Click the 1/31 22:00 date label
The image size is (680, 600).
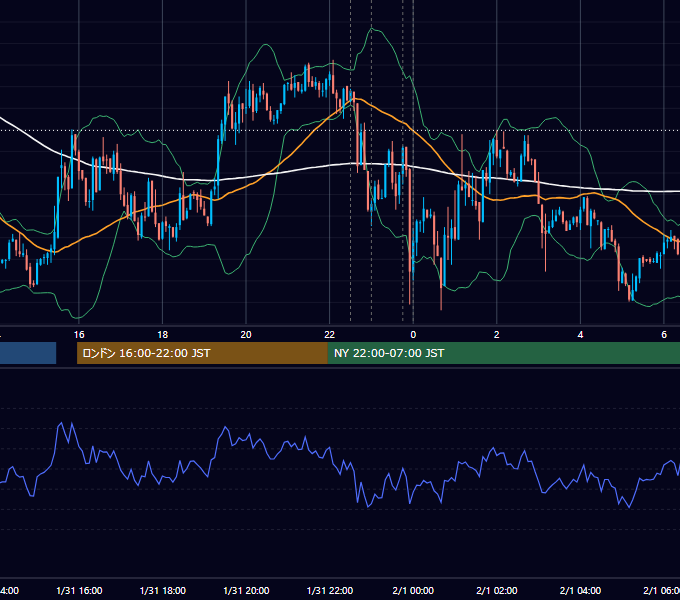tap(330, 590)
